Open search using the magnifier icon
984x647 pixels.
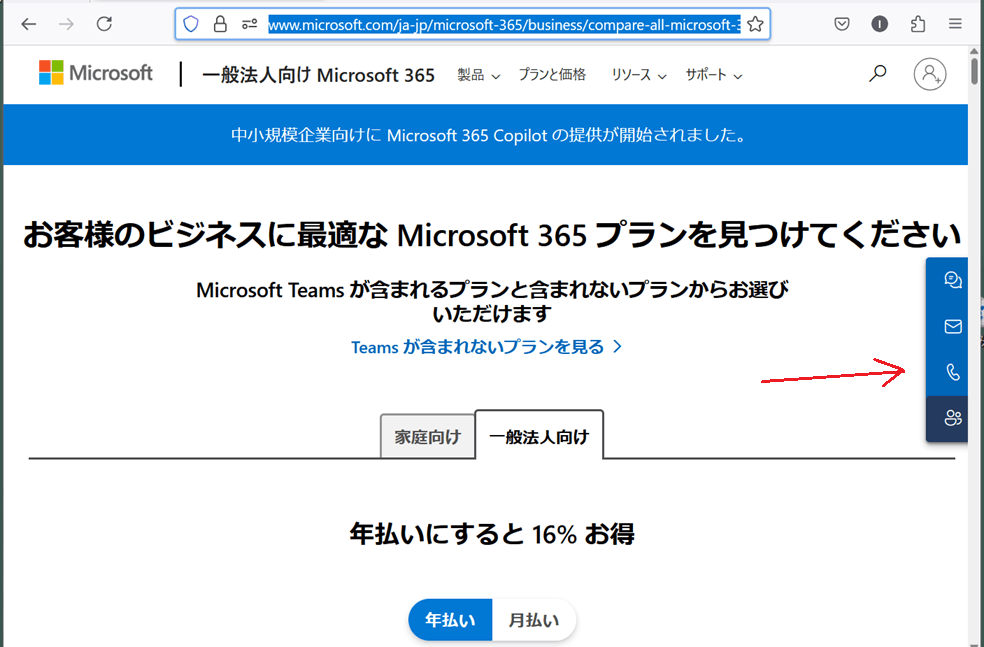point(877,73)
